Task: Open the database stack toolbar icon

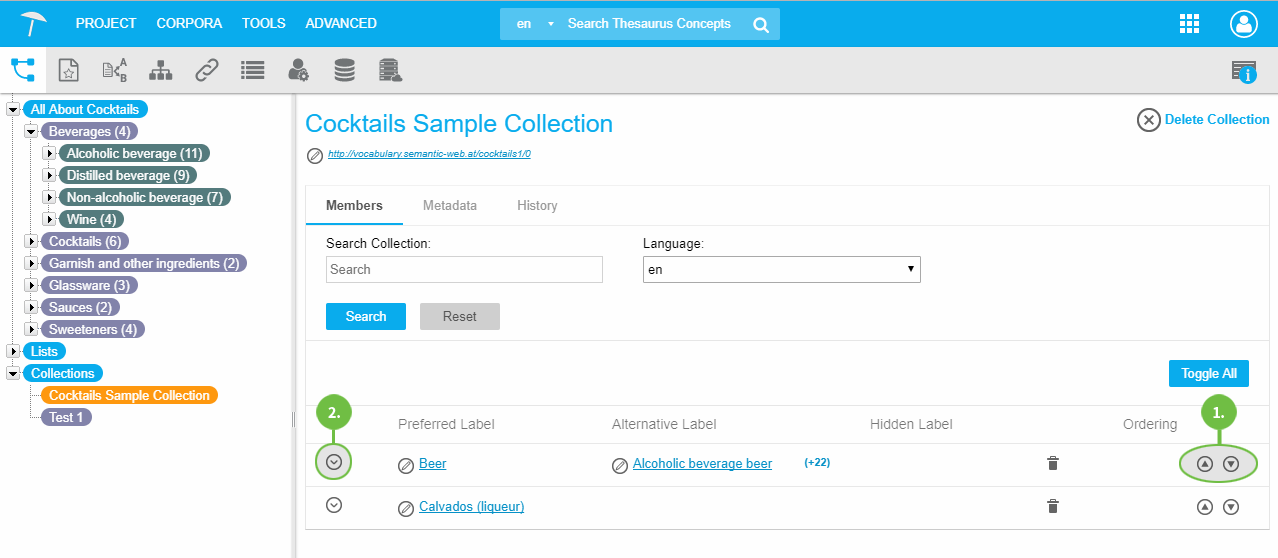Action: click(344, 70)
